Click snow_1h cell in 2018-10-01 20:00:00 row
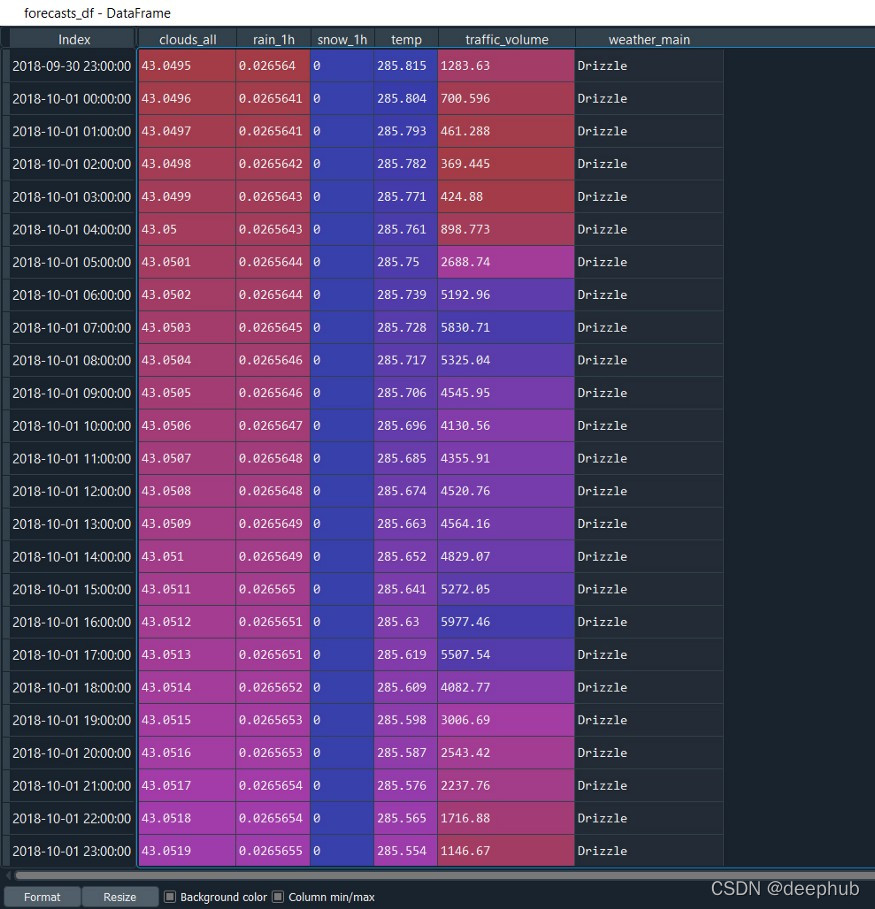 pos(342,753)
